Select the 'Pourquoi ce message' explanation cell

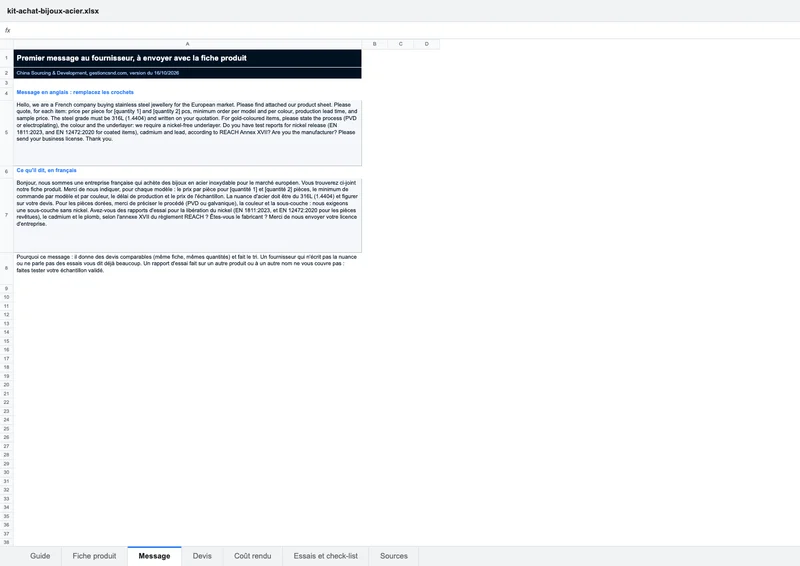(187, 268)
